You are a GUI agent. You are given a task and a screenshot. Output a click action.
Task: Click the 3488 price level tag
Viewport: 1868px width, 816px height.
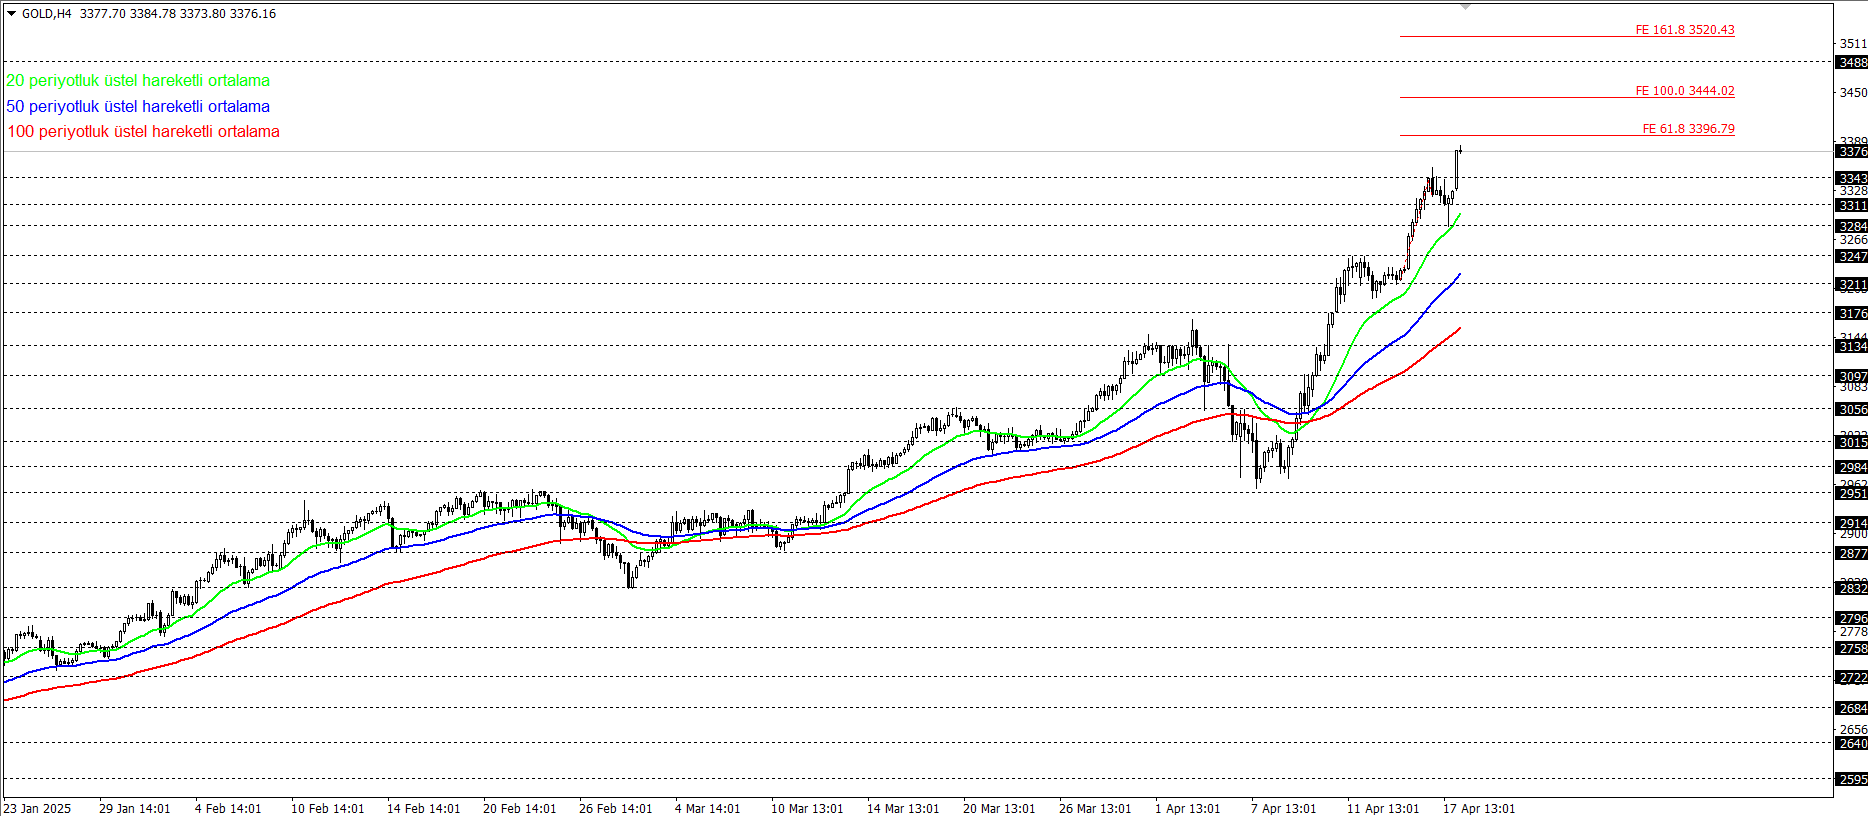(x=1852, y=62)
